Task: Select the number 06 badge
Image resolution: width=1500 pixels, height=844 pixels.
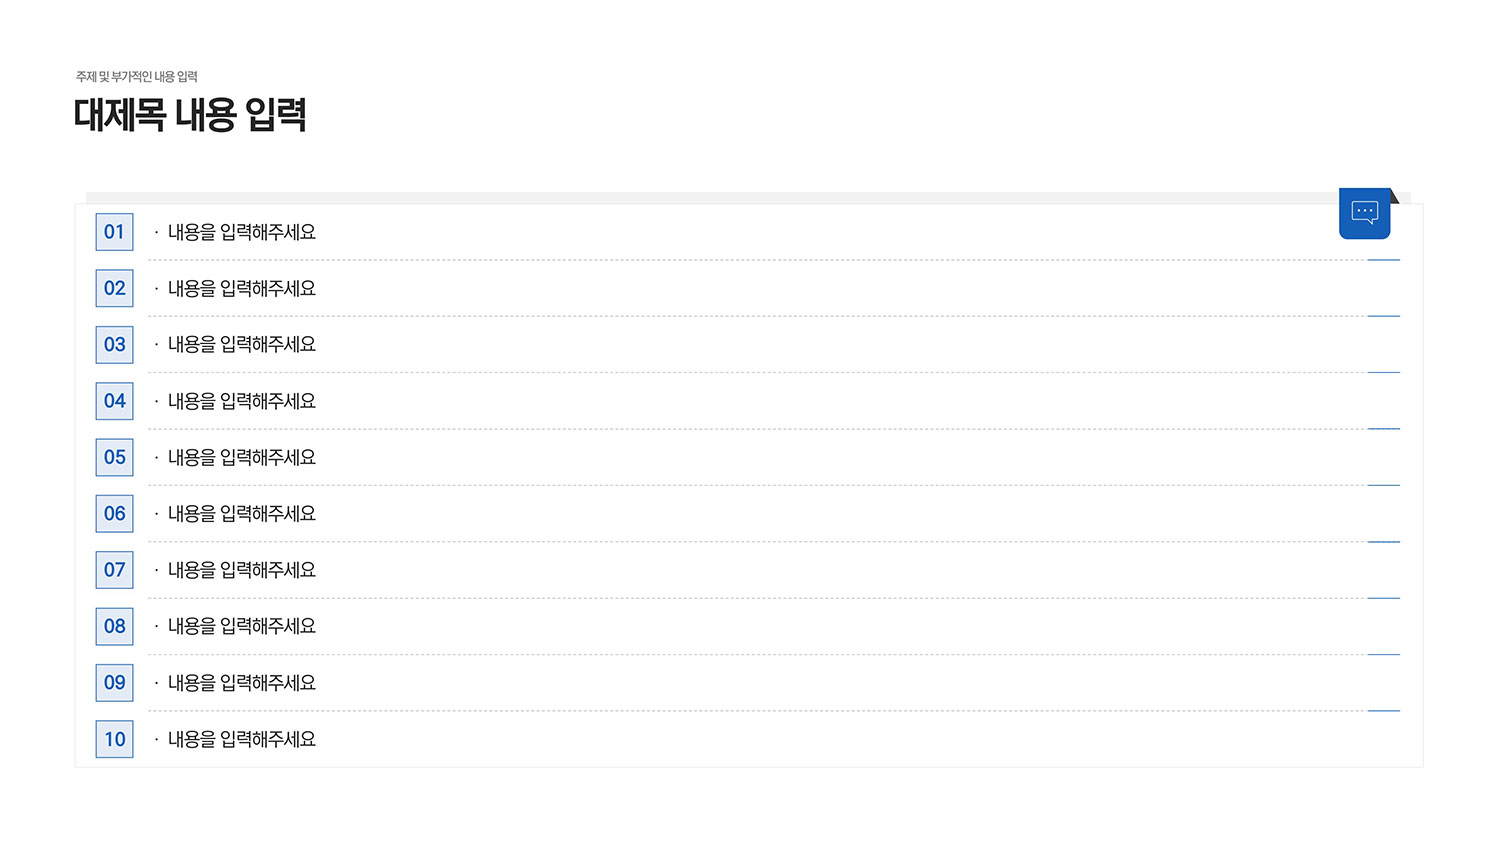Action: click(x=114, y=514)
